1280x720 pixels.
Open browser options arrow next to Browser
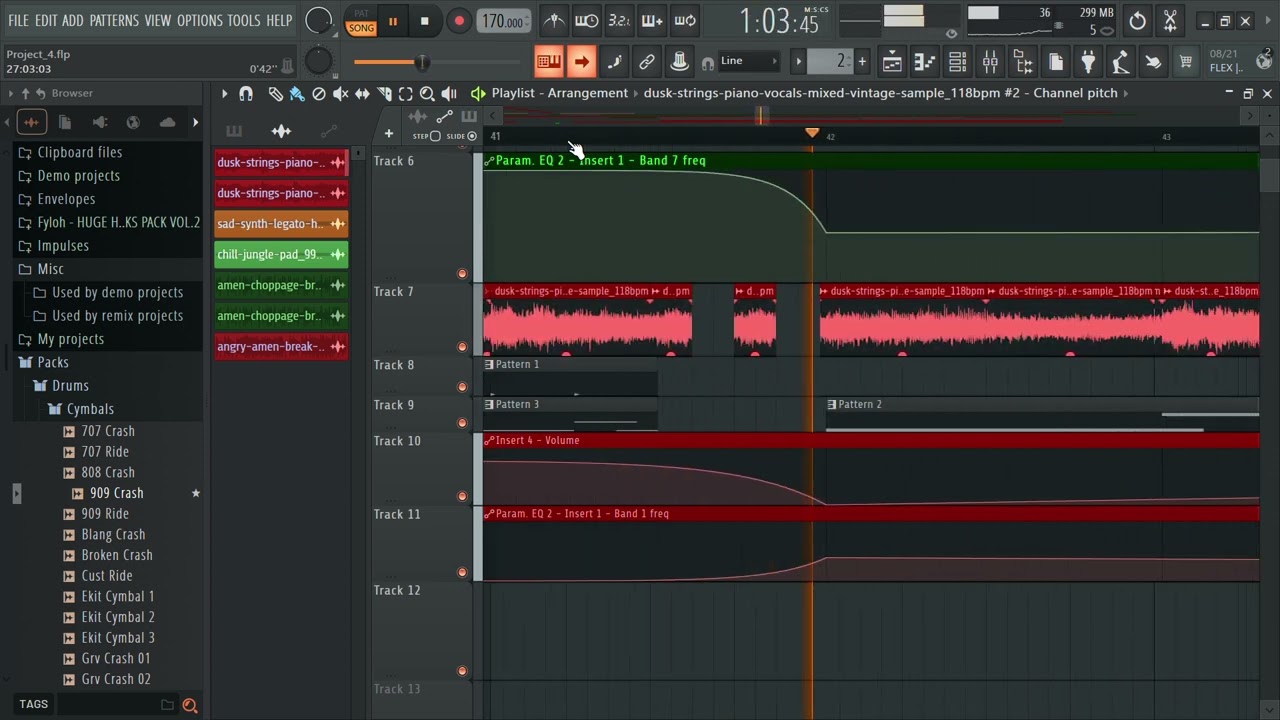pyautogui.click(x=10, y=93)
